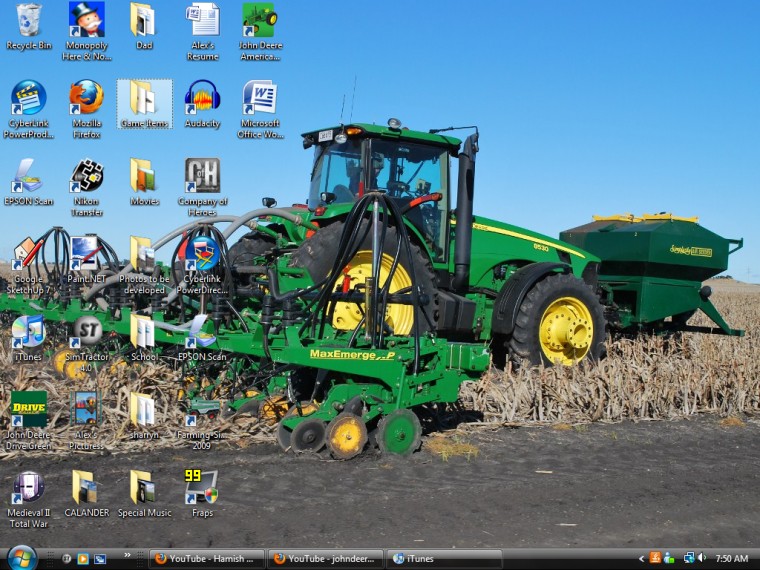Select the Game Items folder

click(144, 104)
